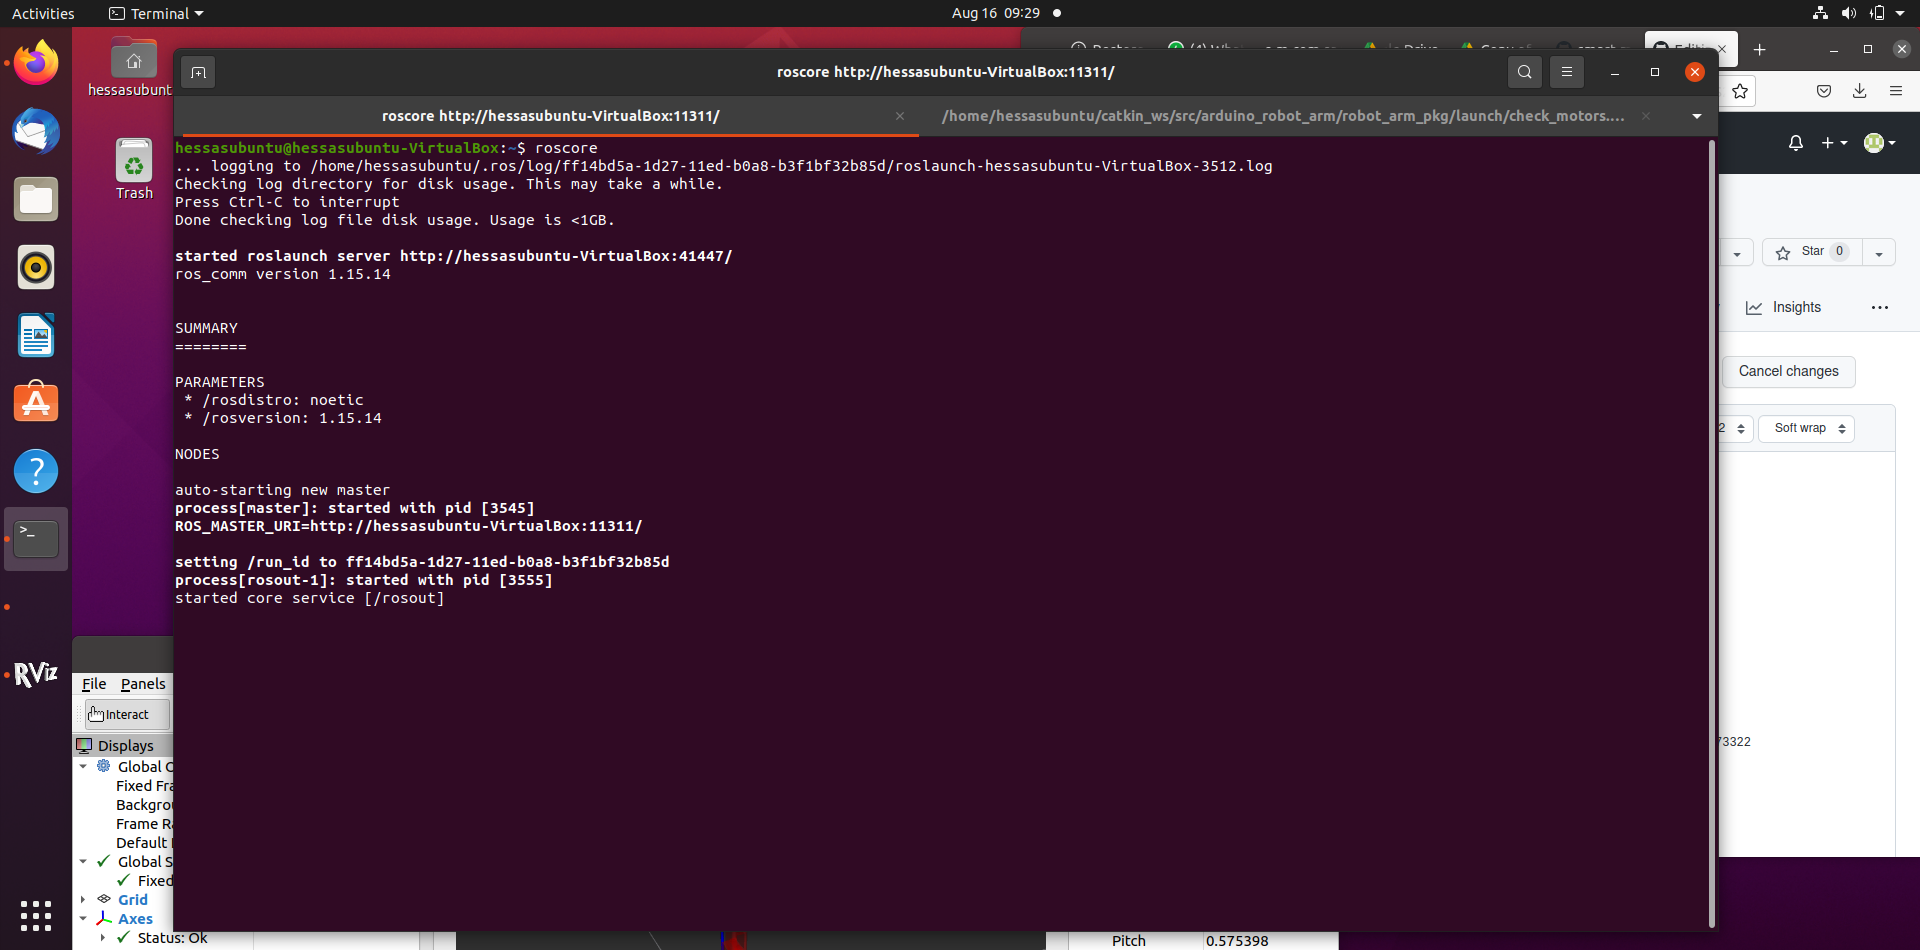This screenshot has height=950, width=1920.
Task: Launch Thunderbird mail from the dock
Action: pyautogui.click(x=36, y=131)
